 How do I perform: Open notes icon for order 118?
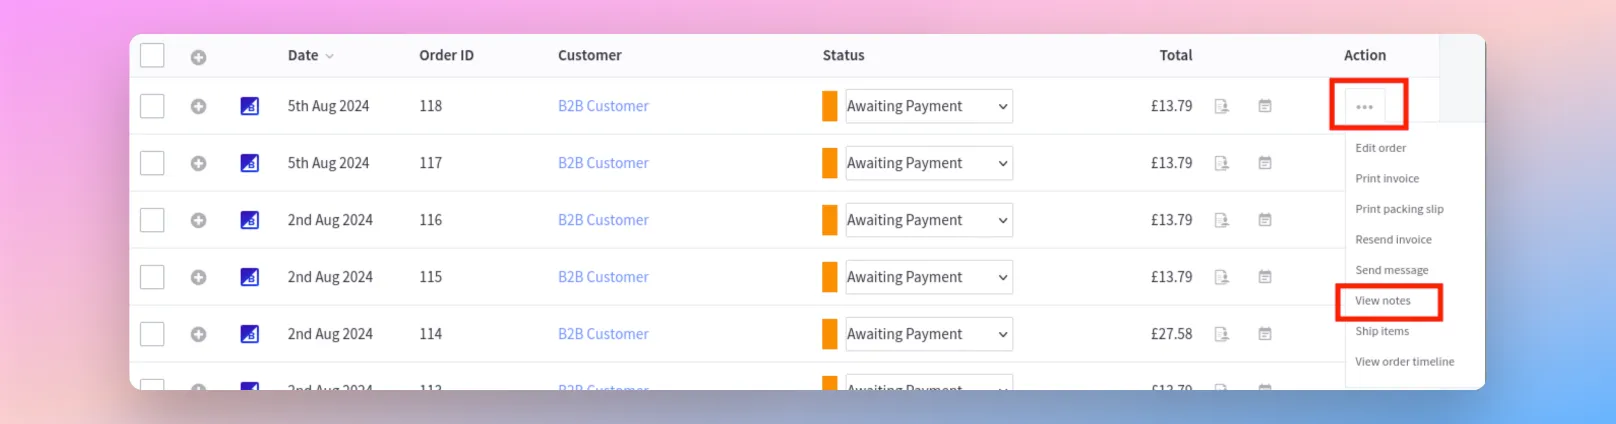1265,106
